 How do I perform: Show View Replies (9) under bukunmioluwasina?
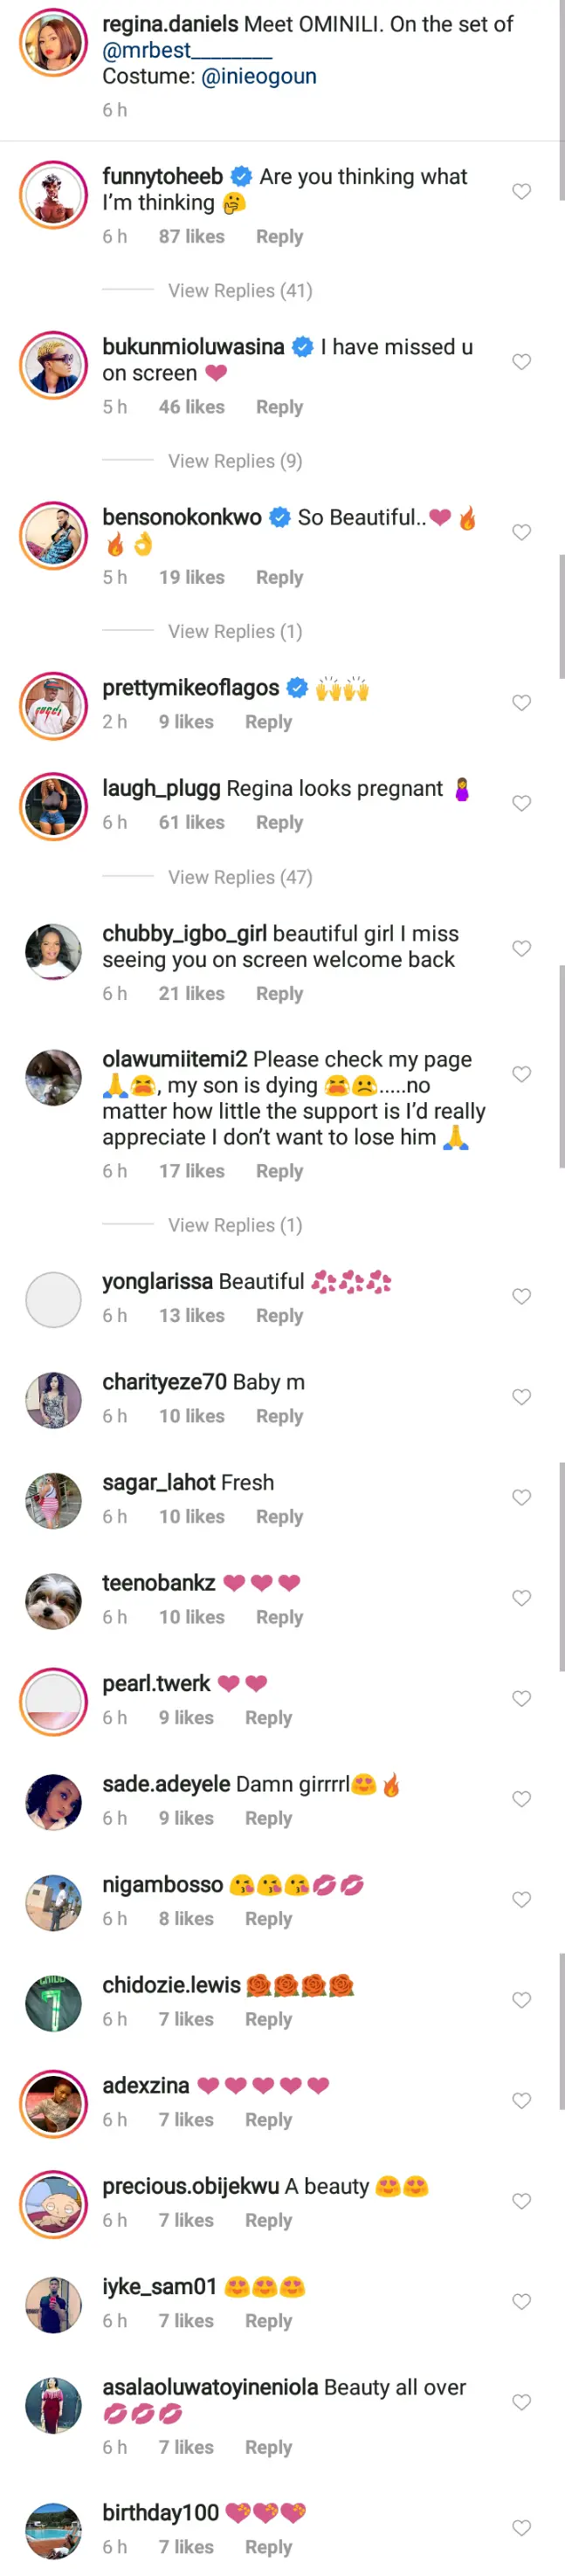point(235,461)
